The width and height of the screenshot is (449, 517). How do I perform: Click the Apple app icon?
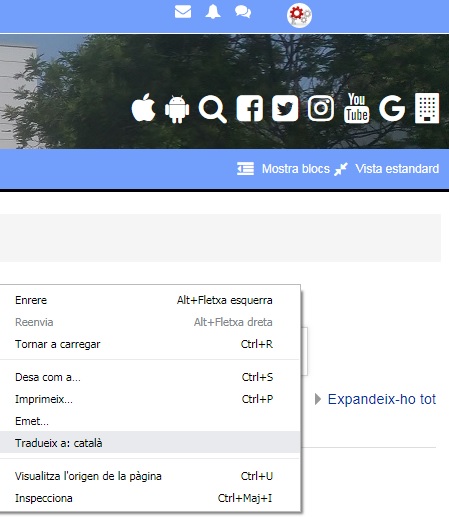click(x=144, y=108)
